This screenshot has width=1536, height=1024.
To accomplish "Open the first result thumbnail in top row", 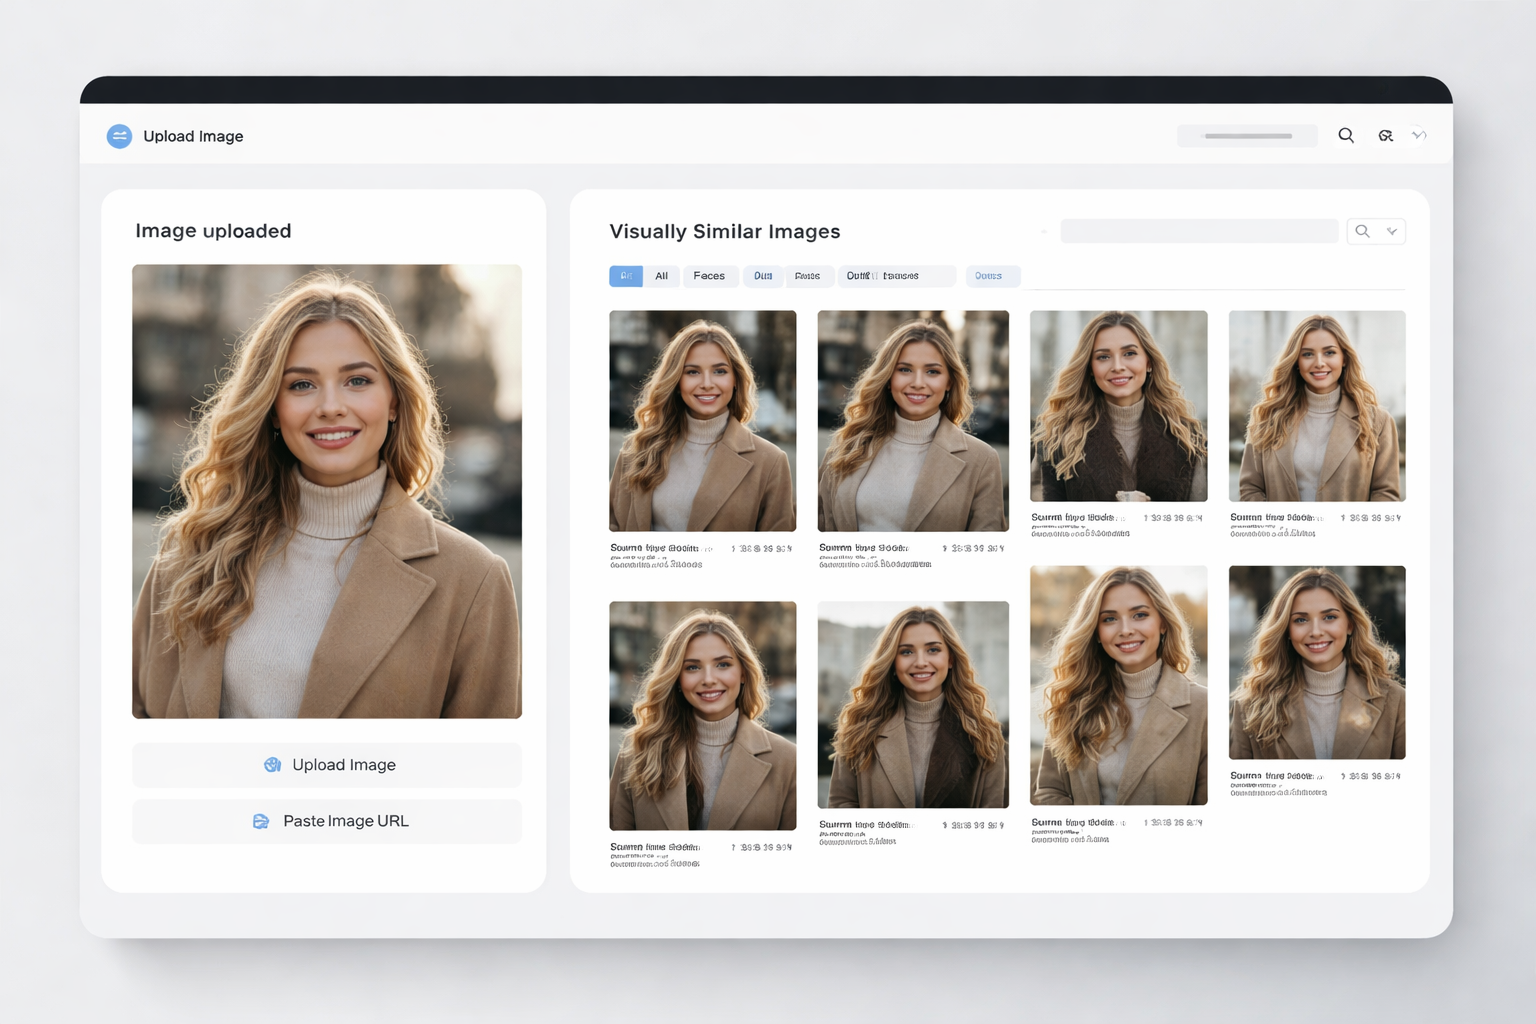I will tap(702, 420).
